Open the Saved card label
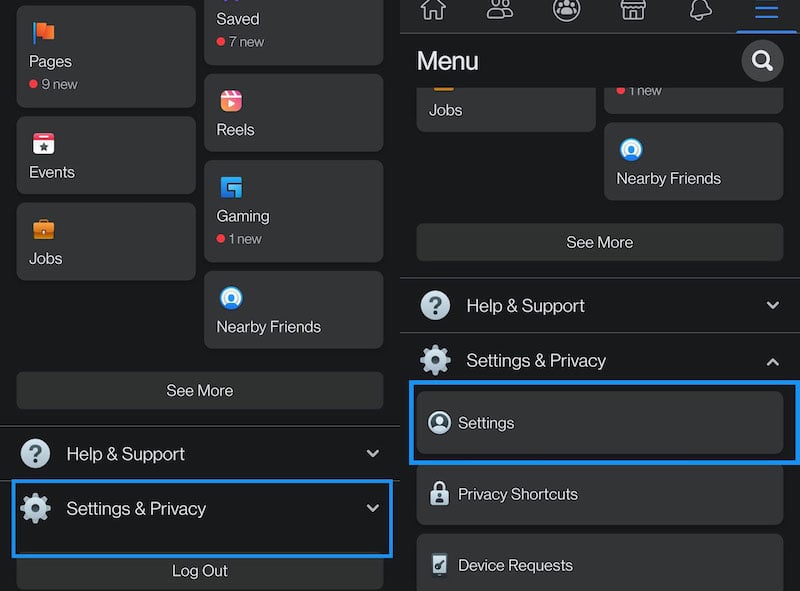This screenshot has height=591, width=800. click(238, 19)
